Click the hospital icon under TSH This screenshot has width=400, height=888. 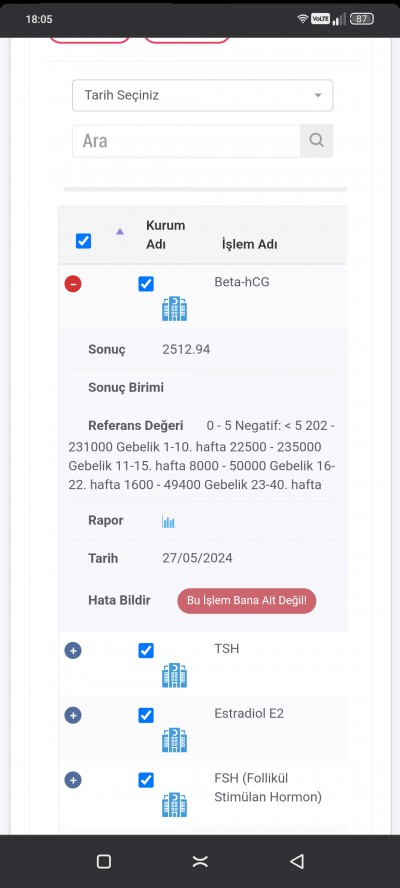tap(175, 675)
